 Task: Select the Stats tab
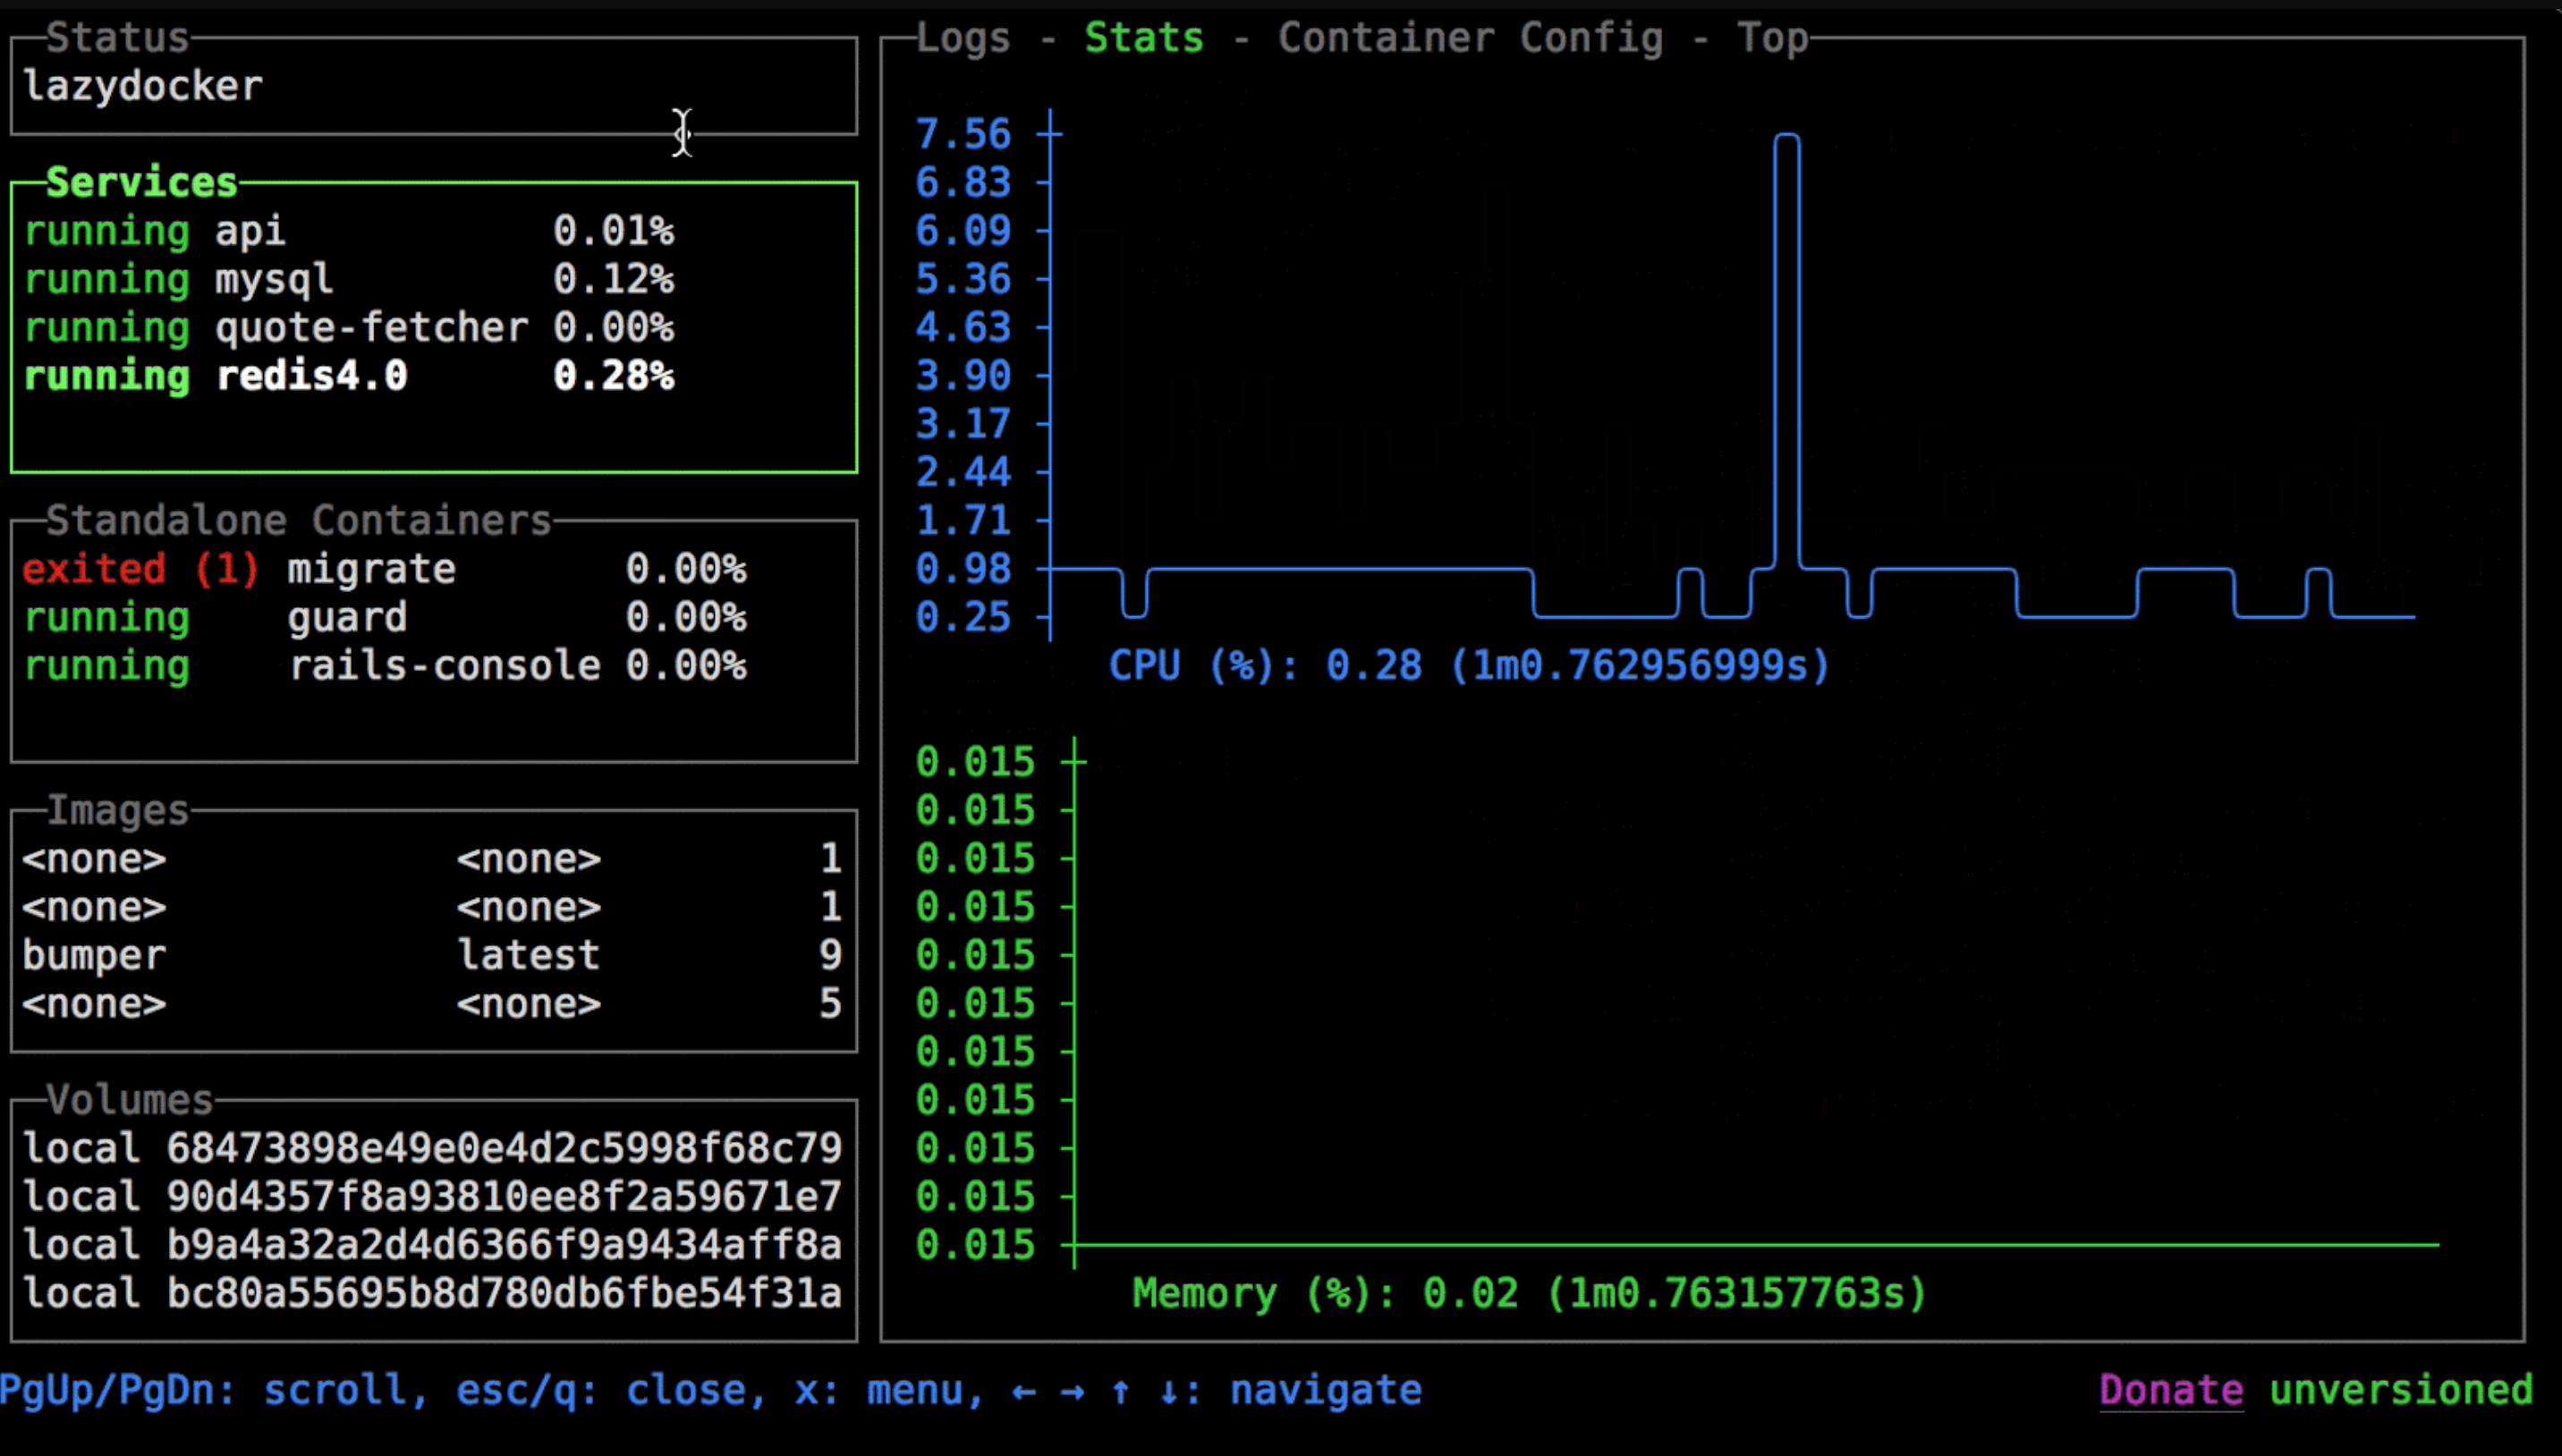1143,37
